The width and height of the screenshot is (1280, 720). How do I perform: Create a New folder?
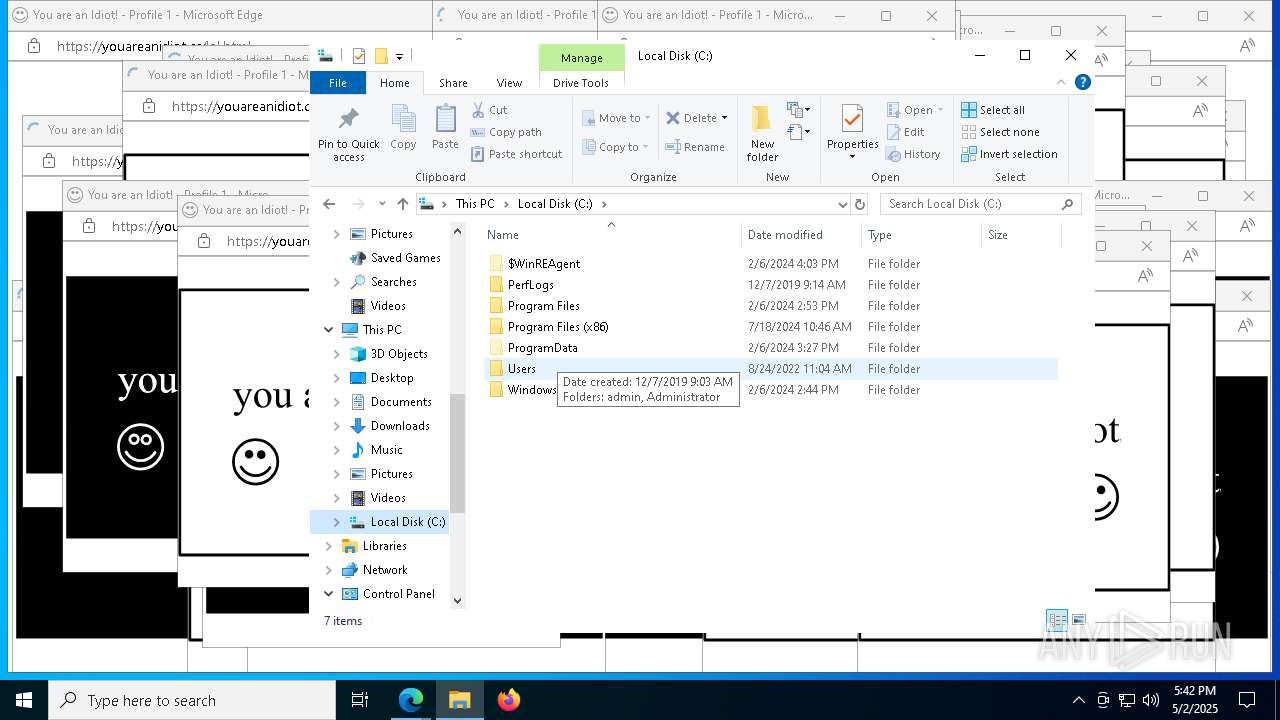[762, 133]
